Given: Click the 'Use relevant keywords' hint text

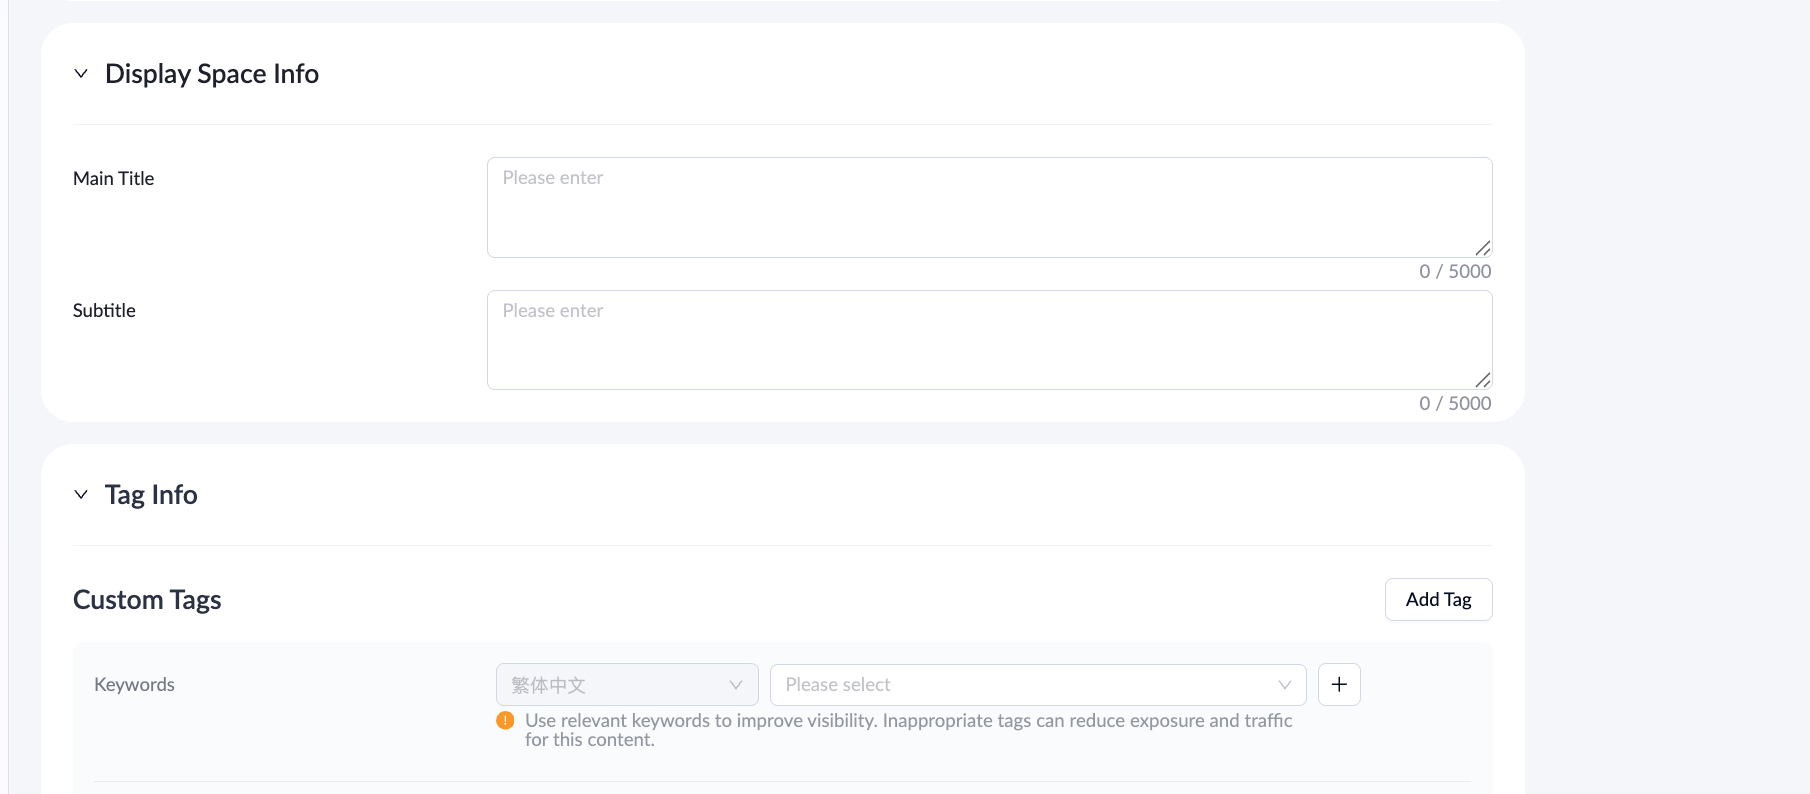Looking at the screenshot, I should tap(908, 730).
